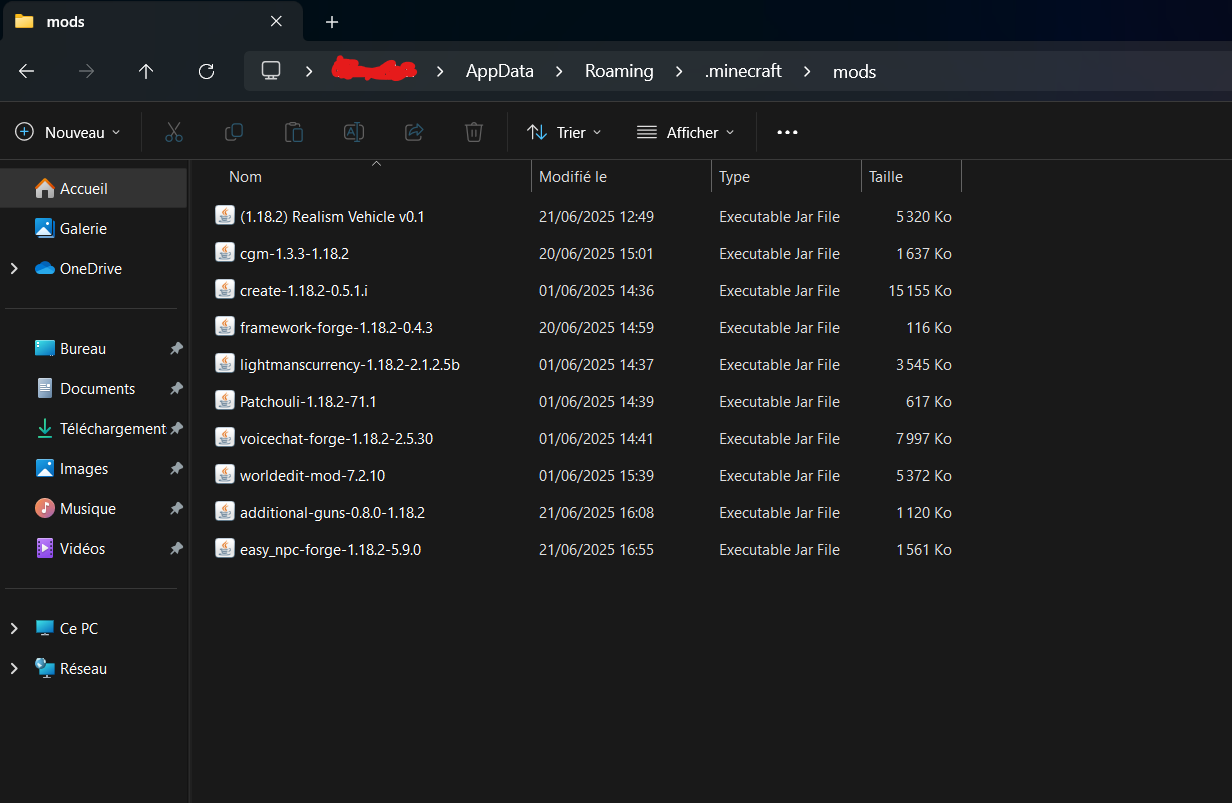This screenshot has height=803, width=1232.
Task: Click the PC monitor icon in address bar
Action: click(271, 71)
